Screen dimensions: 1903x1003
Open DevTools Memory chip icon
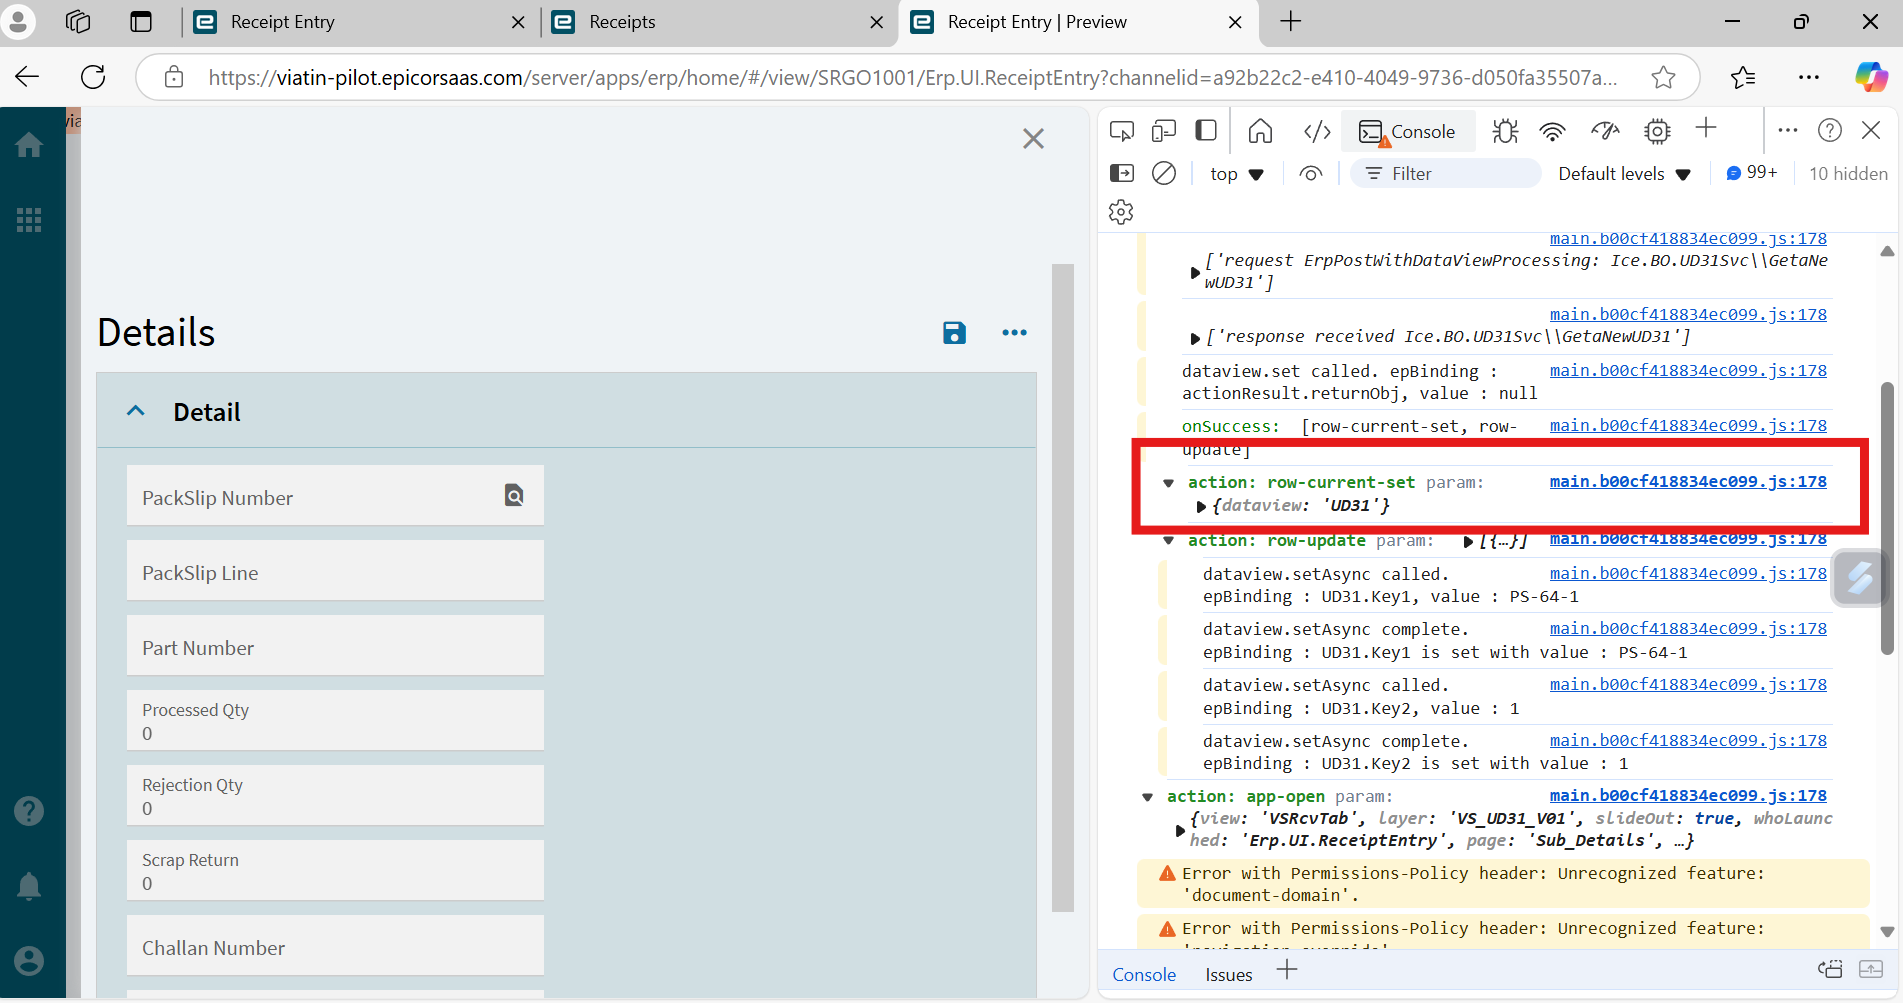[1657, 131]
